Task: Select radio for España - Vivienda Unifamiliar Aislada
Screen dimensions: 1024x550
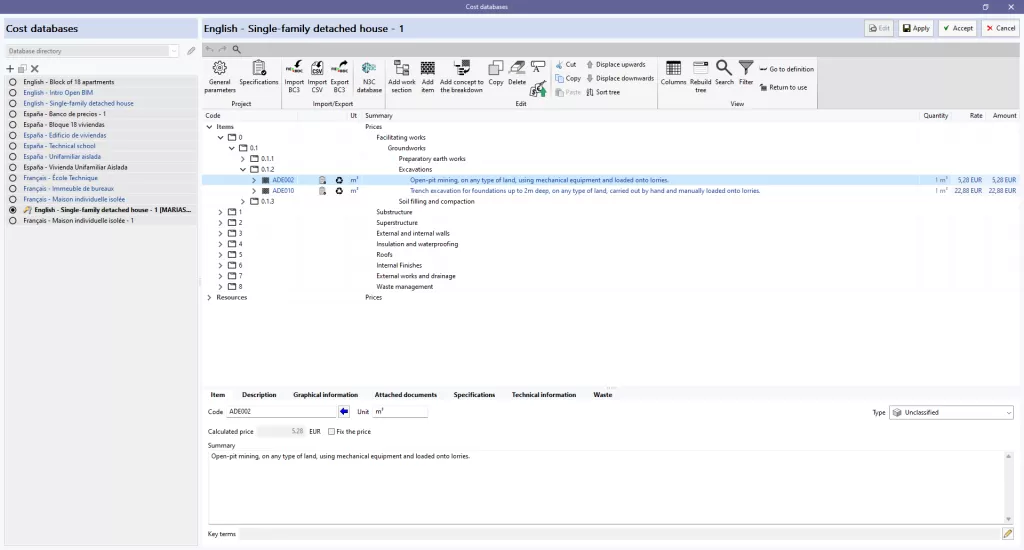Action: (x=12, y=167)
